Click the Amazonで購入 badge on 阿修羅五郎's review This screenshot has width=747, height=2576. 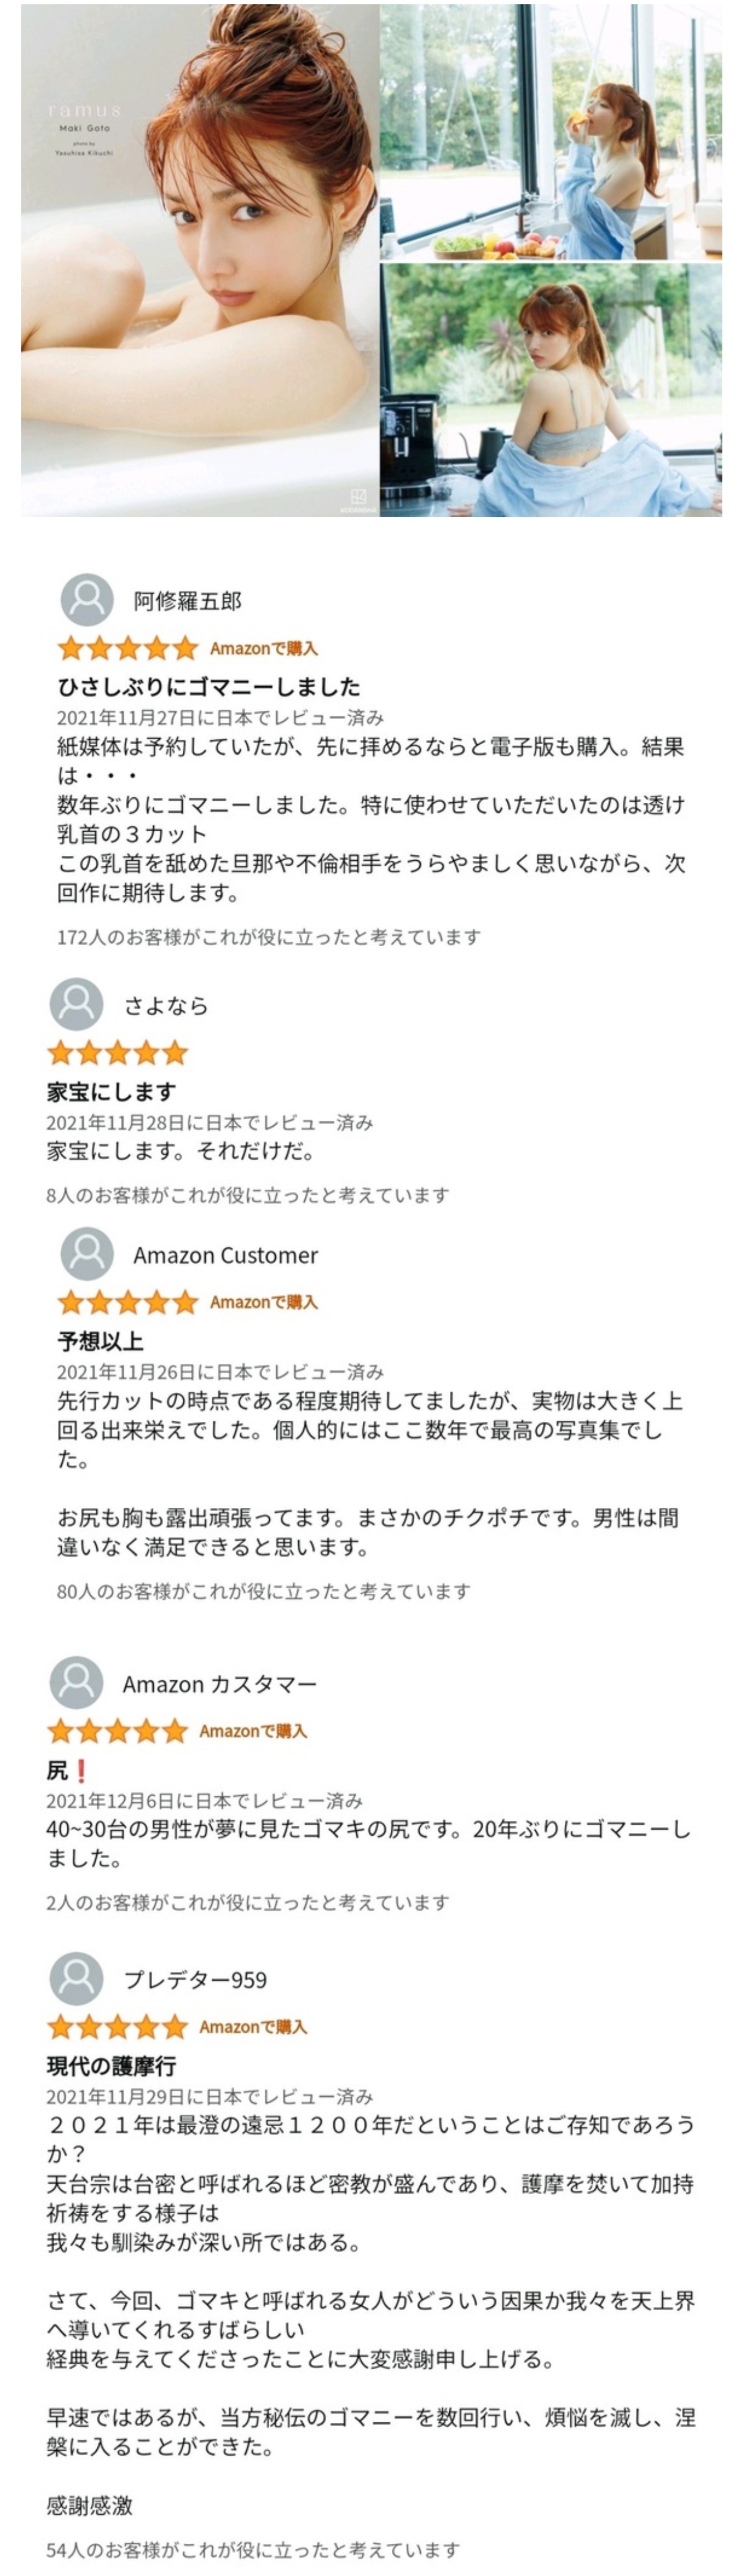(x=264, y=649)
